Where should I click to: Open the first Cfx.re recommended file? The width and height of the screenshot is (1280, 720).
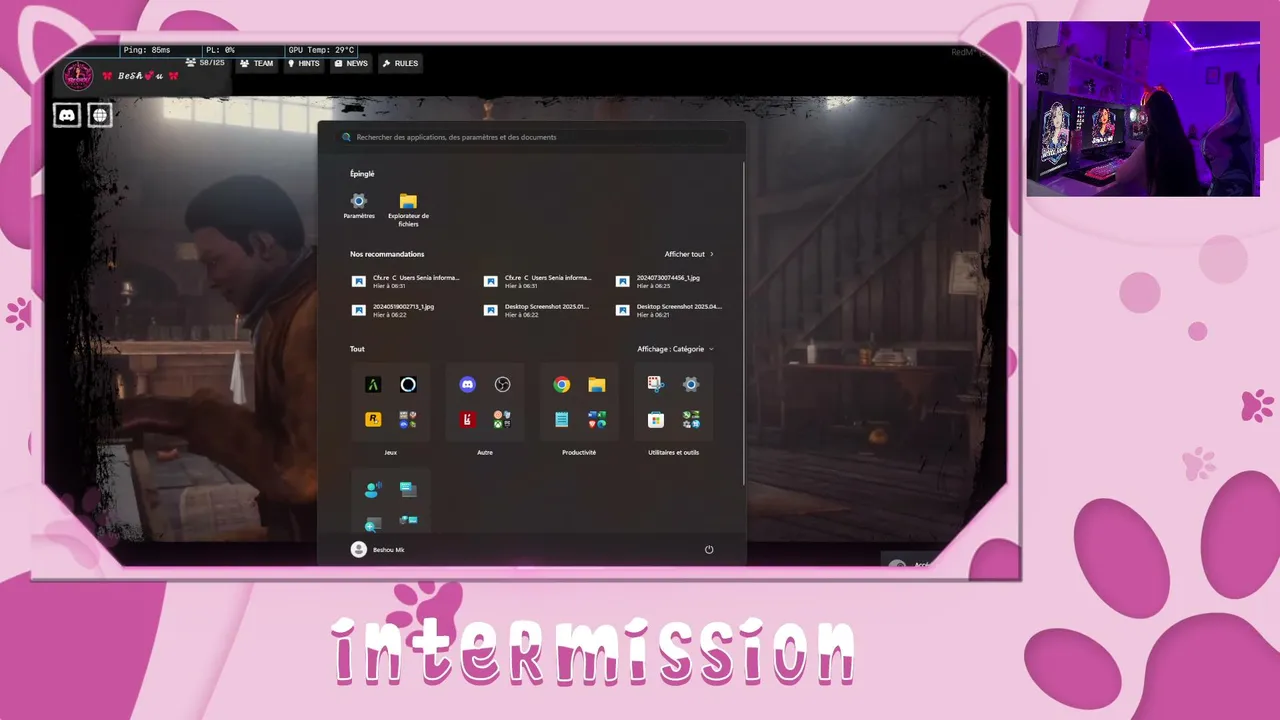(407, 282)
